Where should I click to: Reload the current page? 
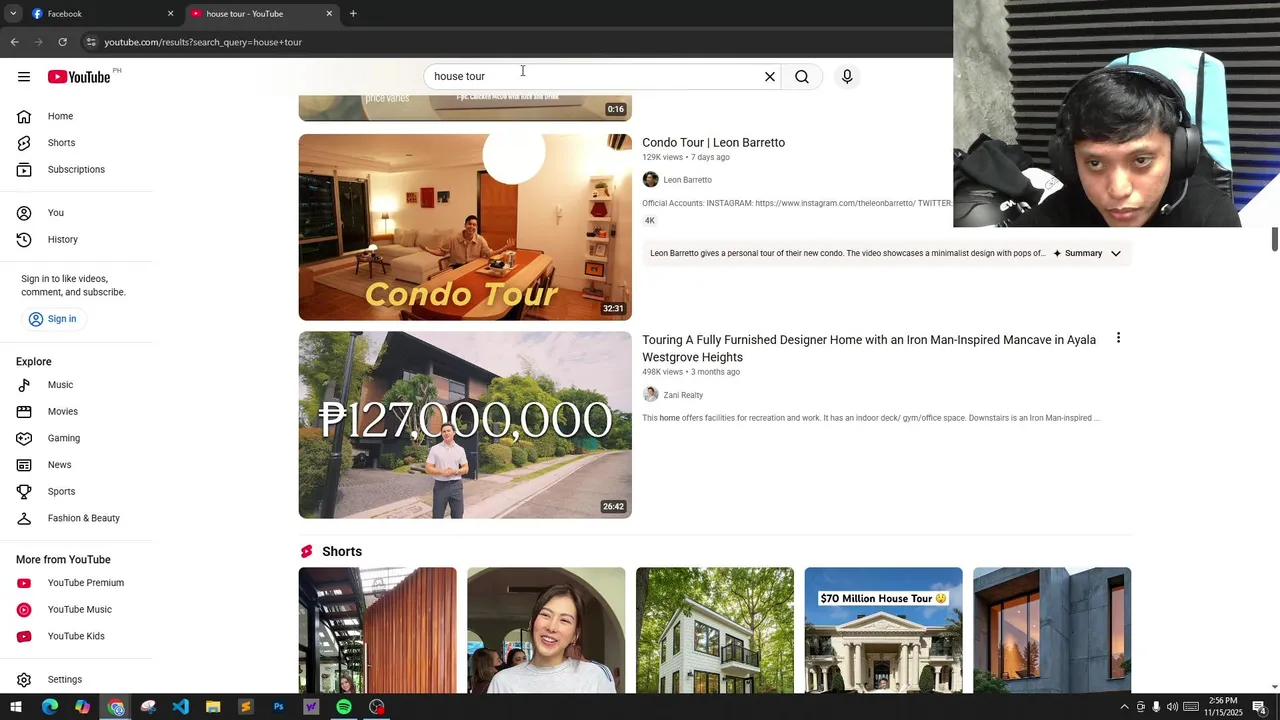coord(62,42)
